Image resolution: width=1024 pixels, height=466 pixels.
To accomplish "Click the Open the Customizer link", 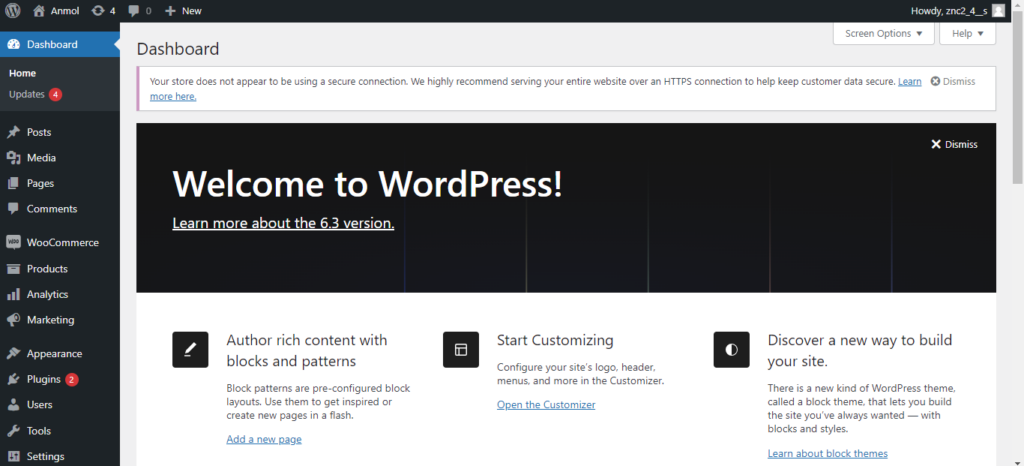I will (x=546, y=405).
